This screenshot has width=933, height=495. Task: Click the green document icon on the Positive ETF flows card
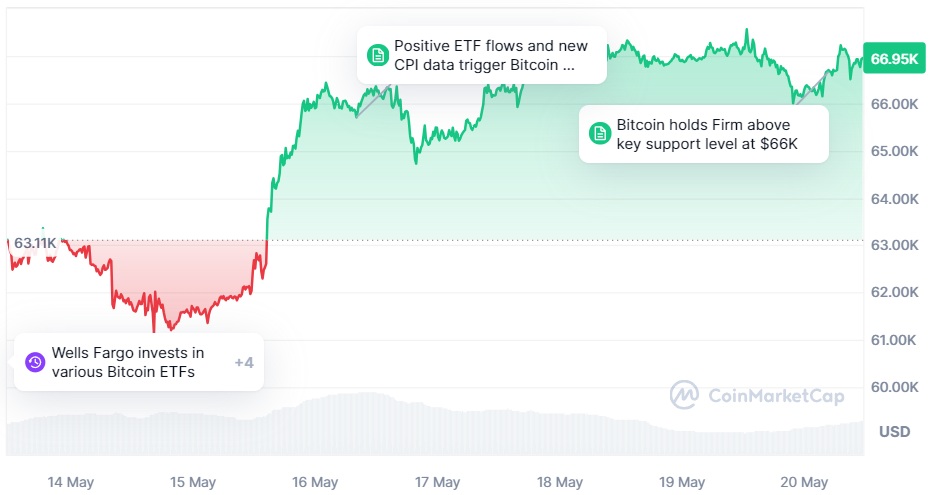(377, 55)
